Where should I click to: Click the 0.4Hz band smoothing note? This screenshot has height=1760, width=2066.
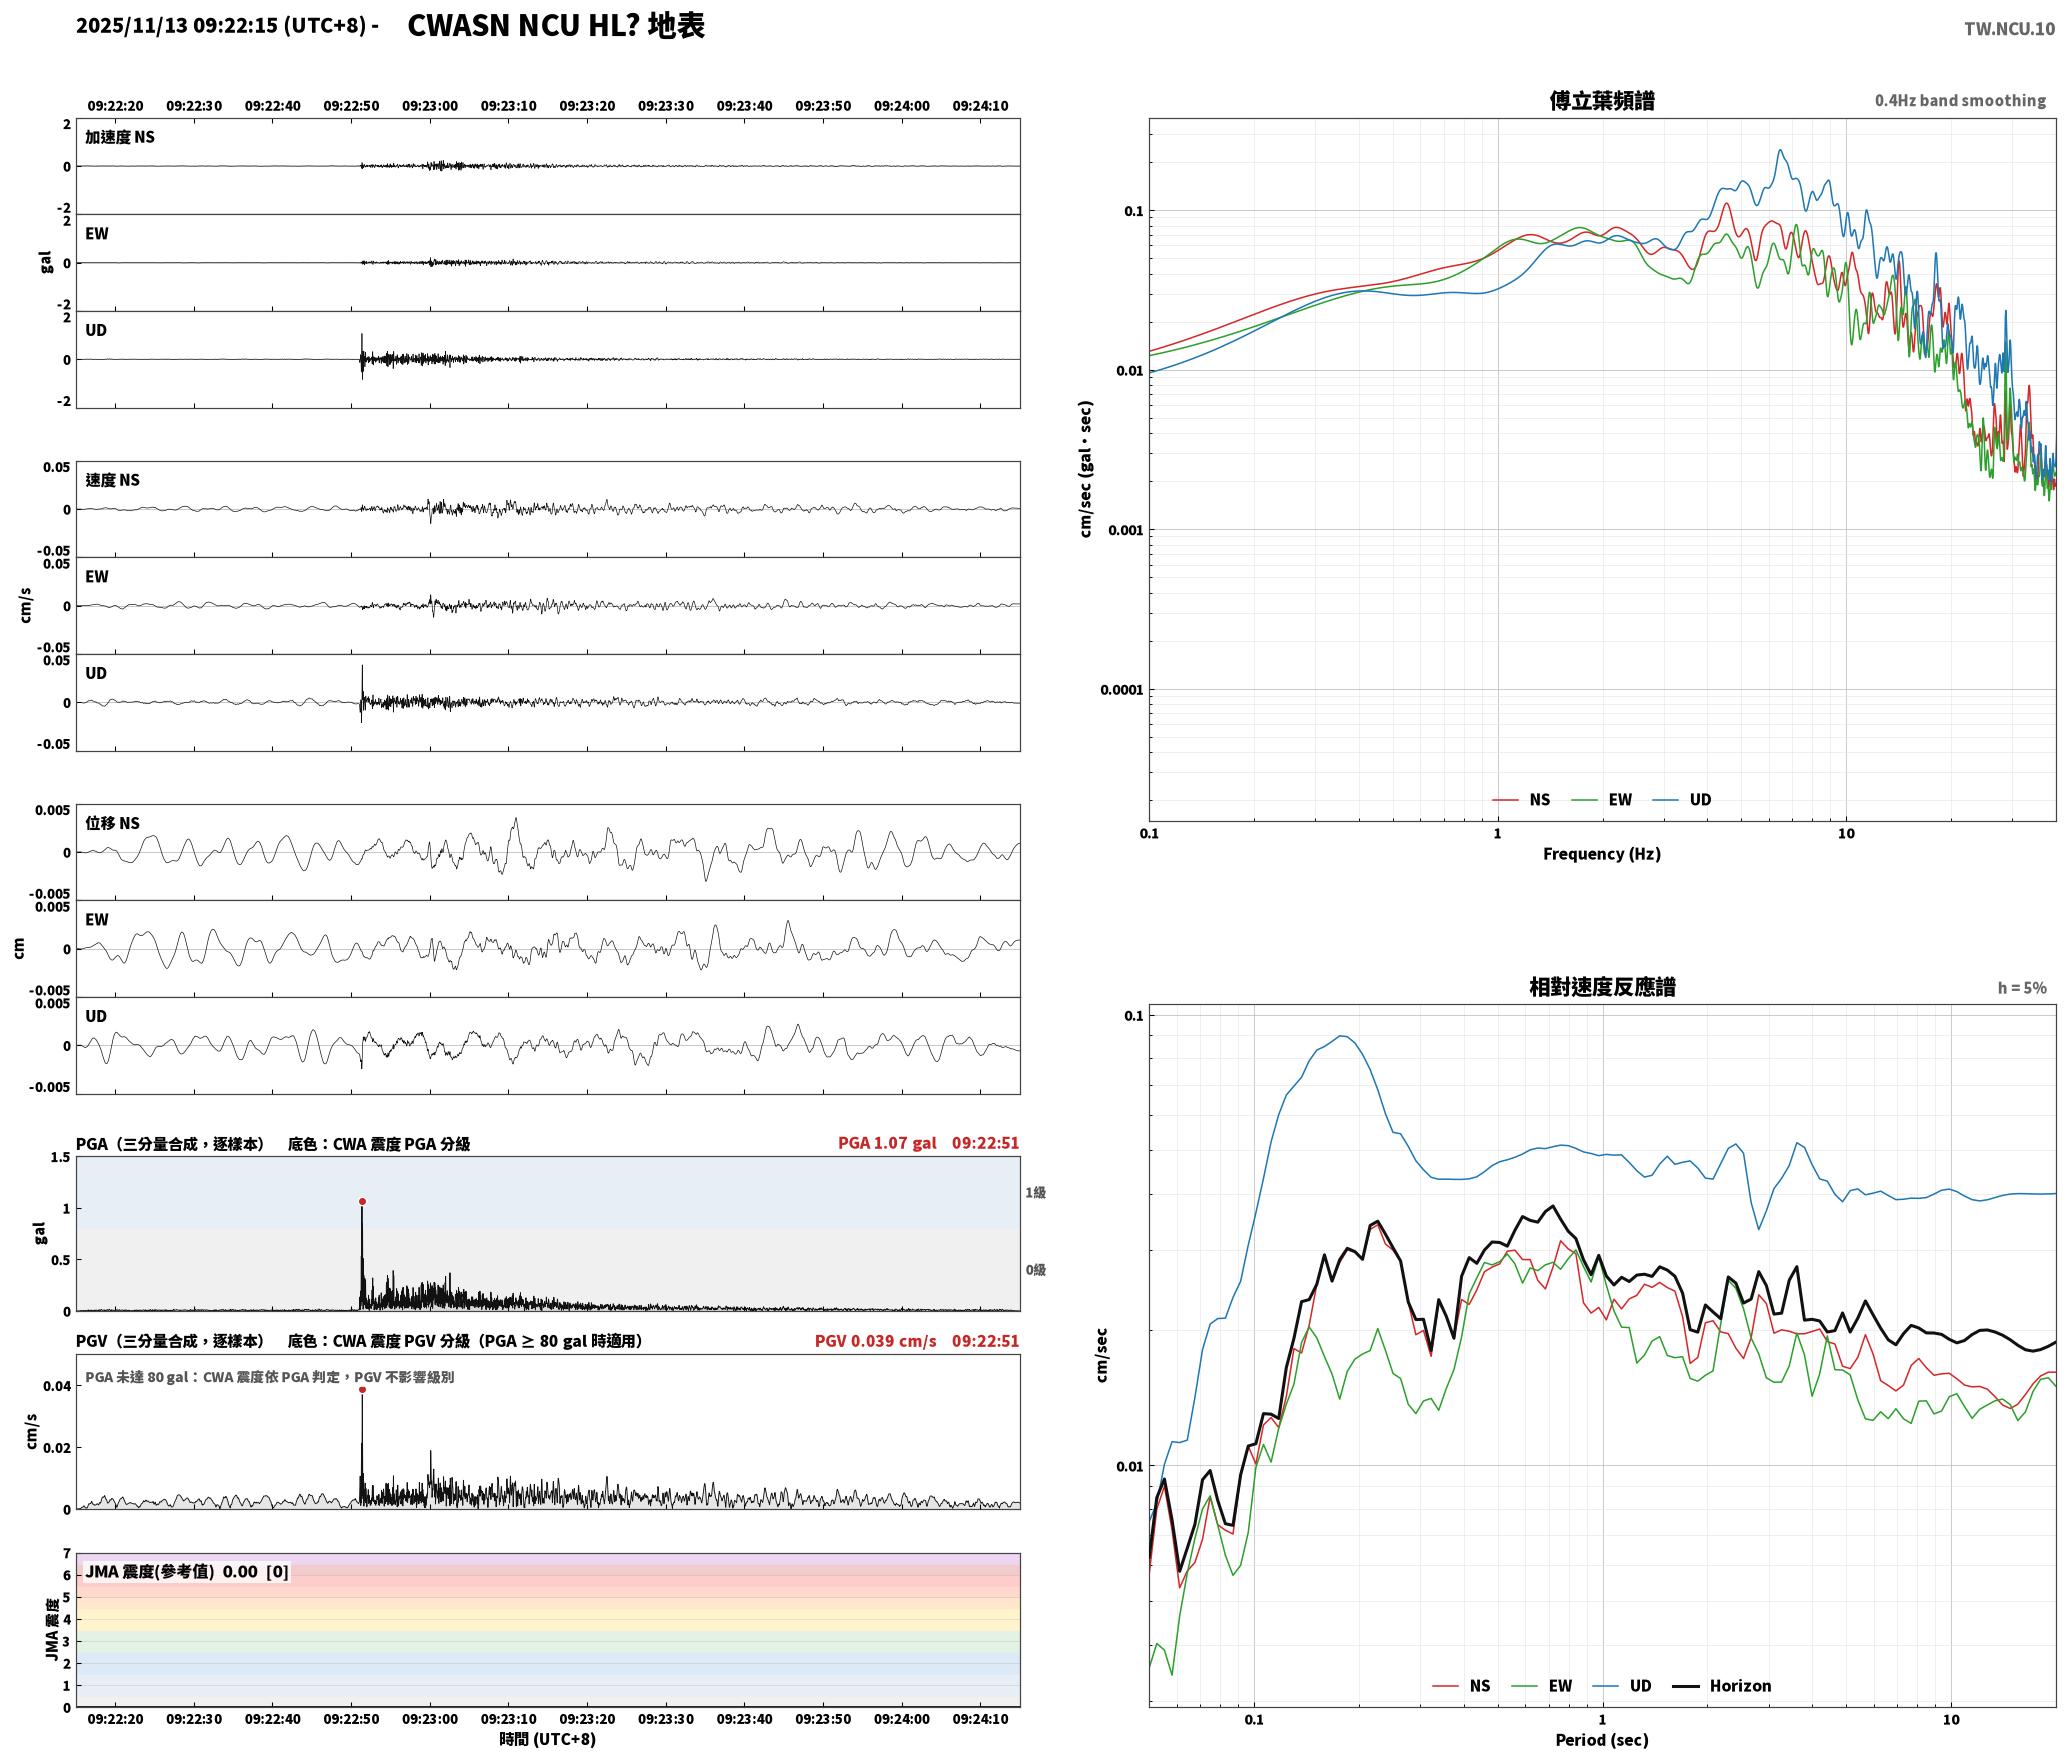[1960, 100]
